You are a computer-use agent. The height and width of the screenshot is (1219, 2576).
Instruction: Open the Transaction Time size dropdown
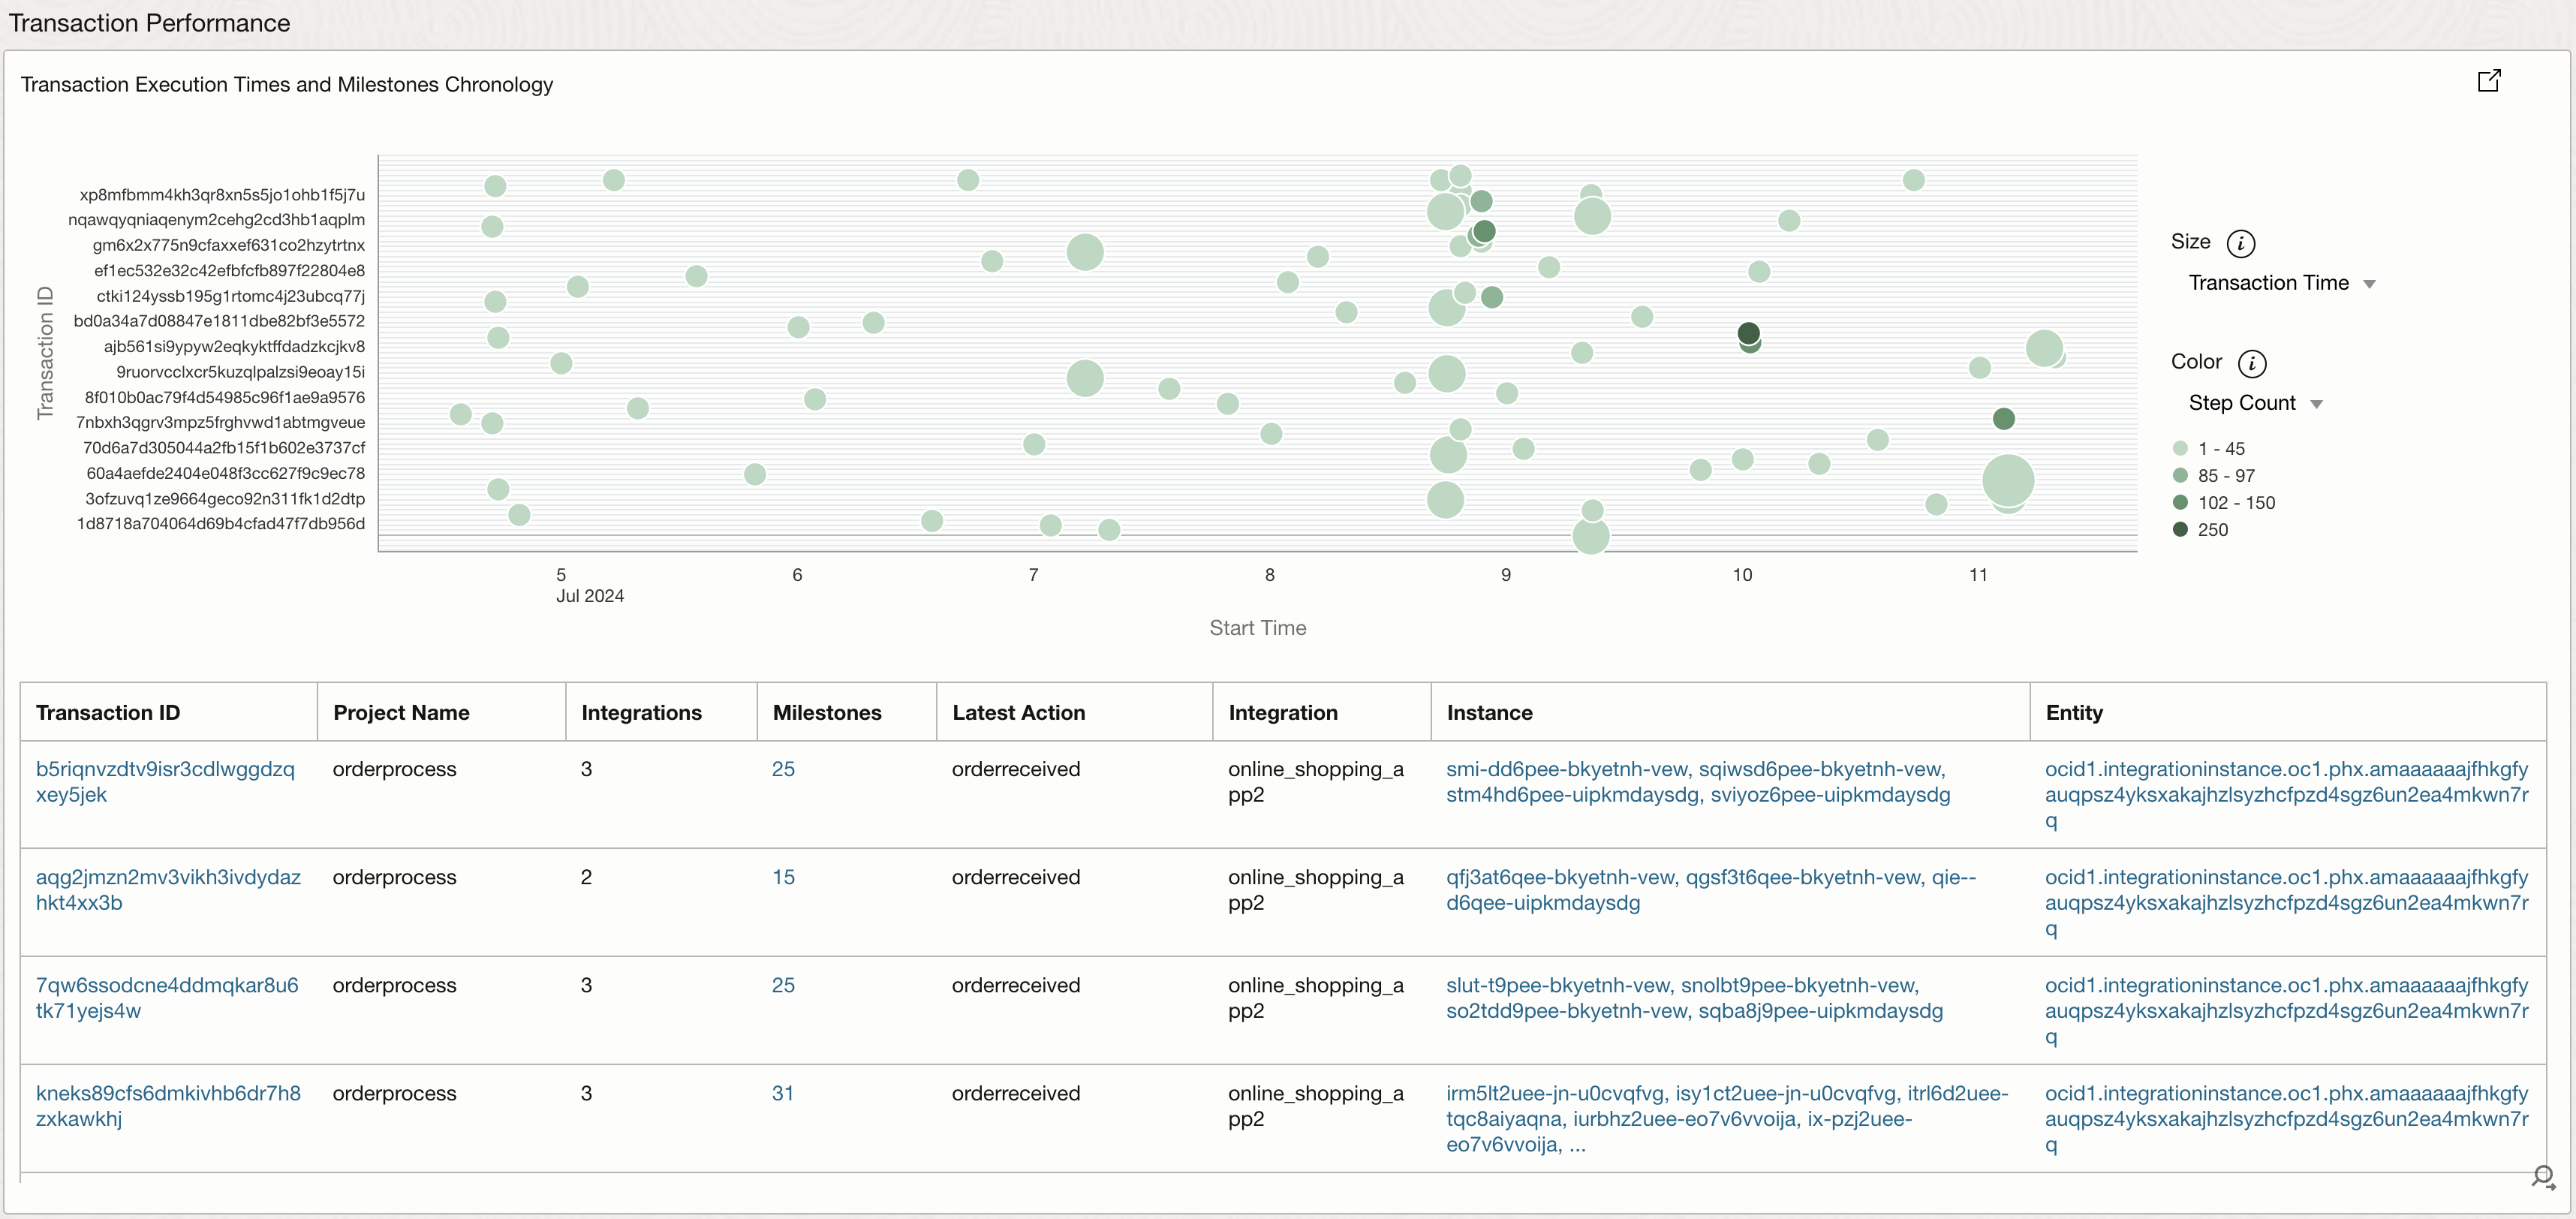[x=2281, y=283]
